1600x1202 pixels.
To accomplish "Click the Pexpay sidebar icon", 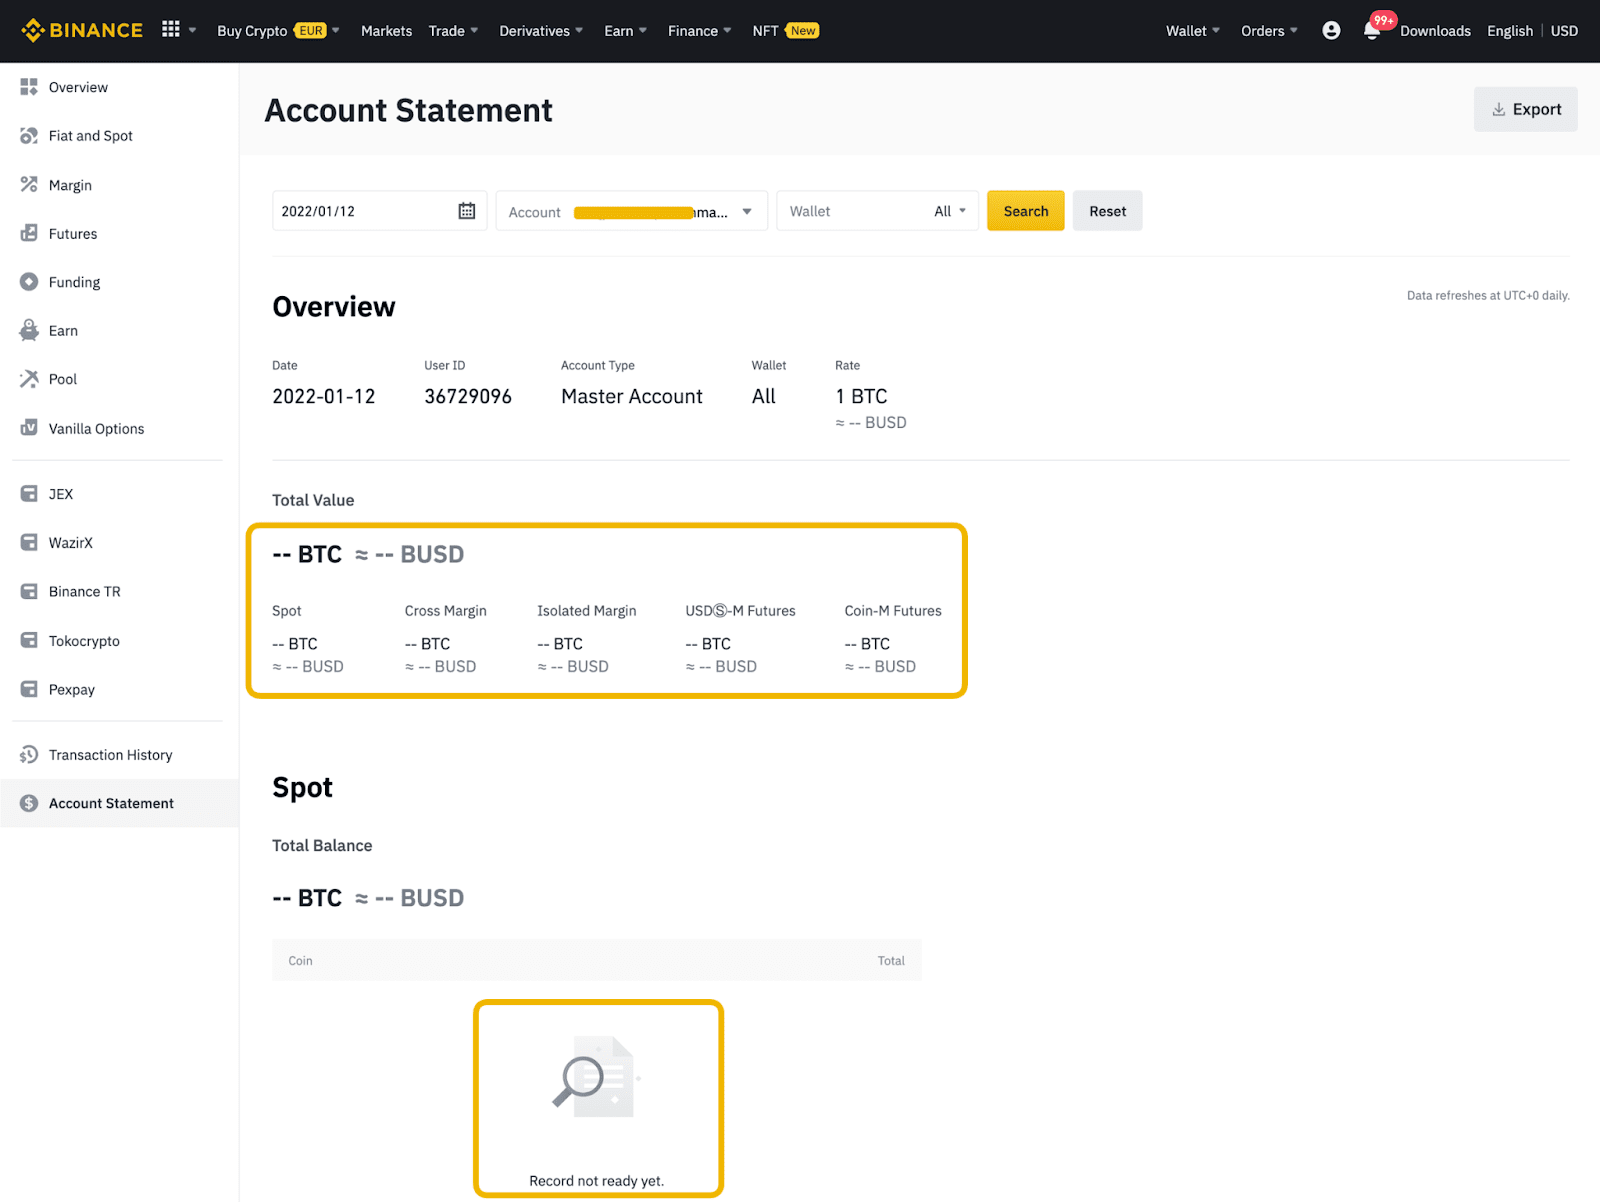I will pyautogui.click(x=29, y=689).
